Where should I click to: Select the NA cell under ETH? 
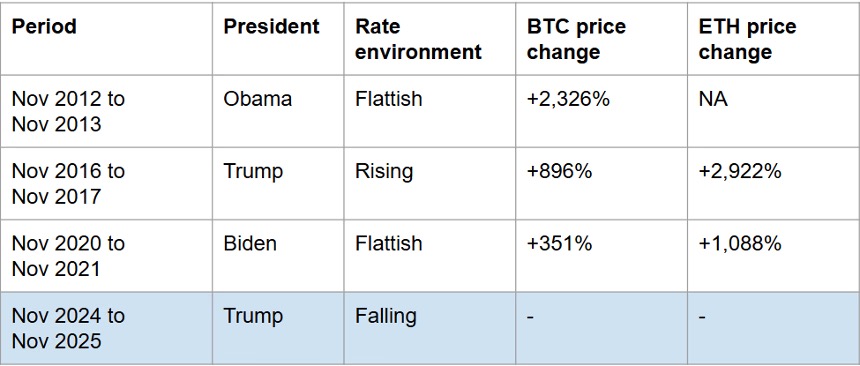(x=773, y=111)
